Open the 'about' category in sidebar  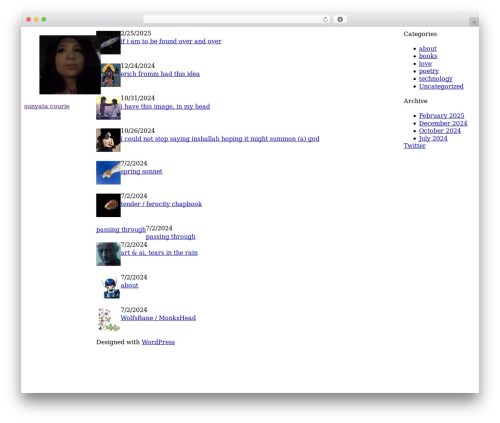click(428, 49)
